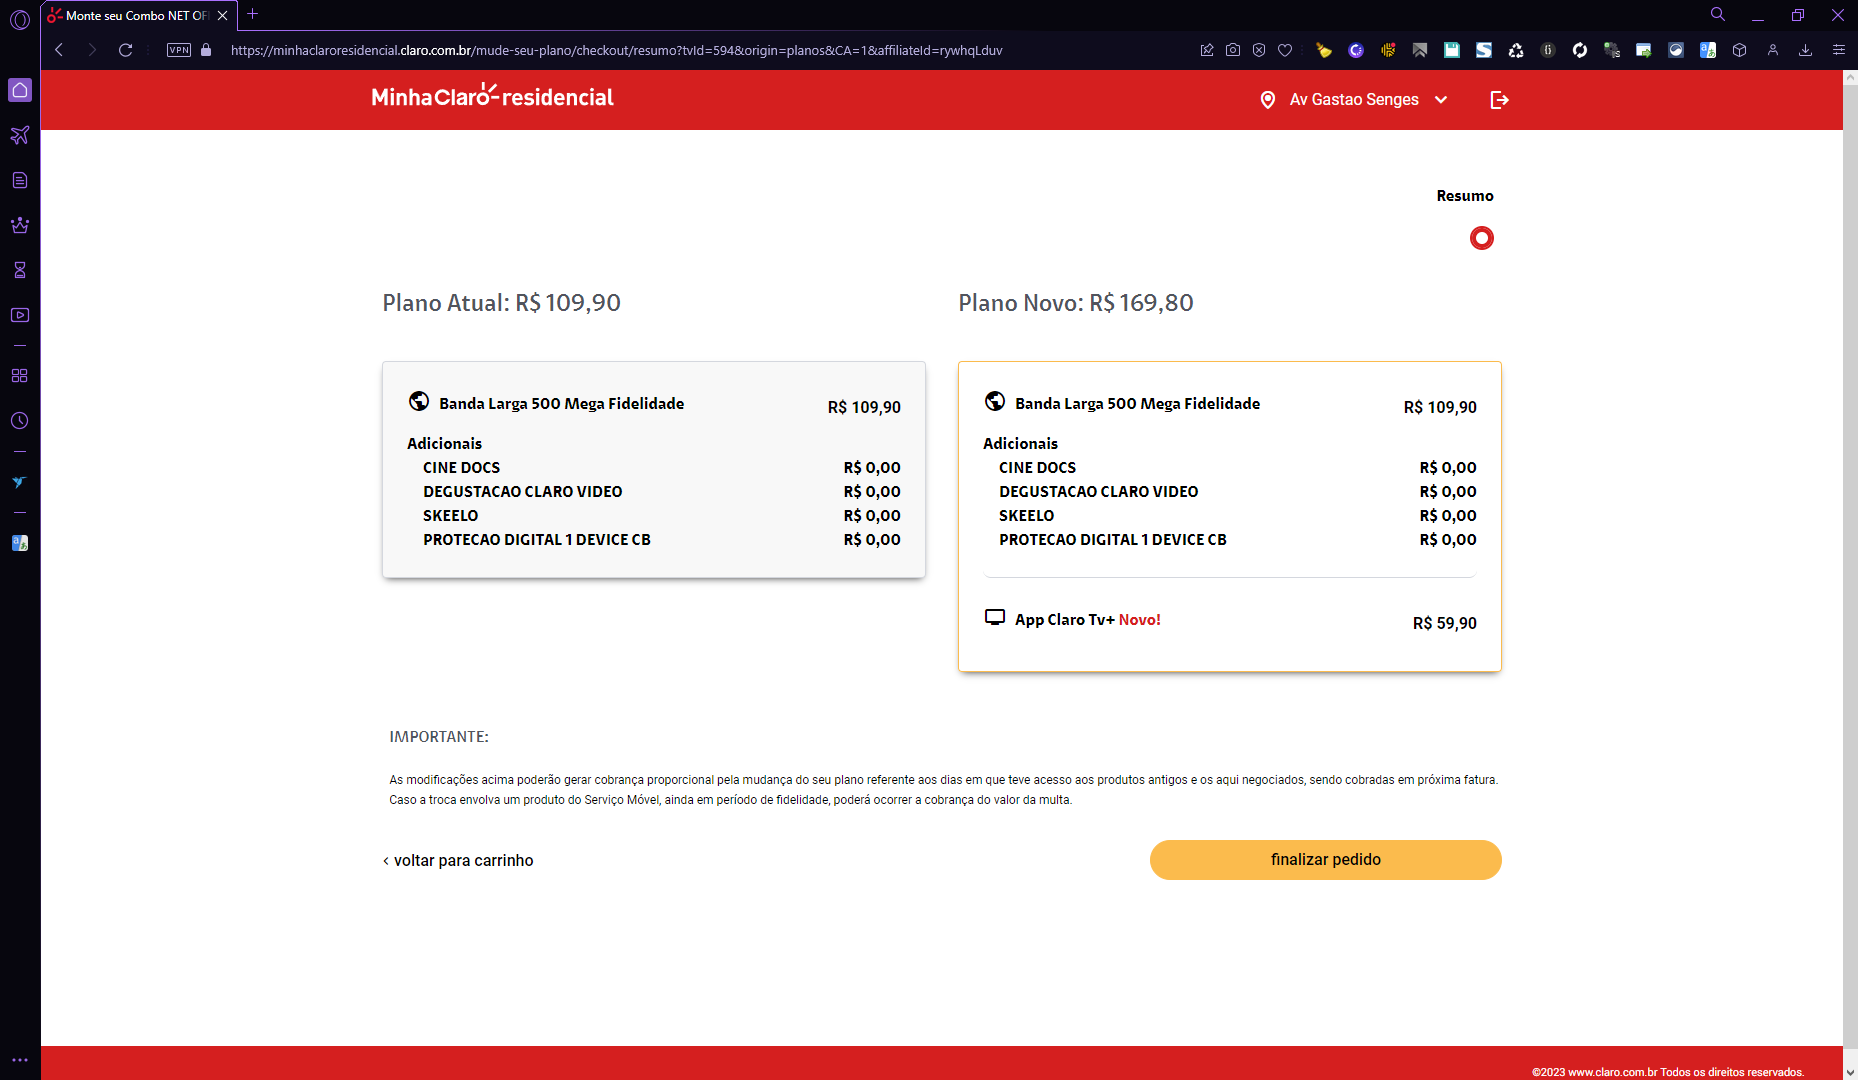Click the 'finalizar pedido' button
The image size is (1858, 1080).
(x=1326, y=860)
